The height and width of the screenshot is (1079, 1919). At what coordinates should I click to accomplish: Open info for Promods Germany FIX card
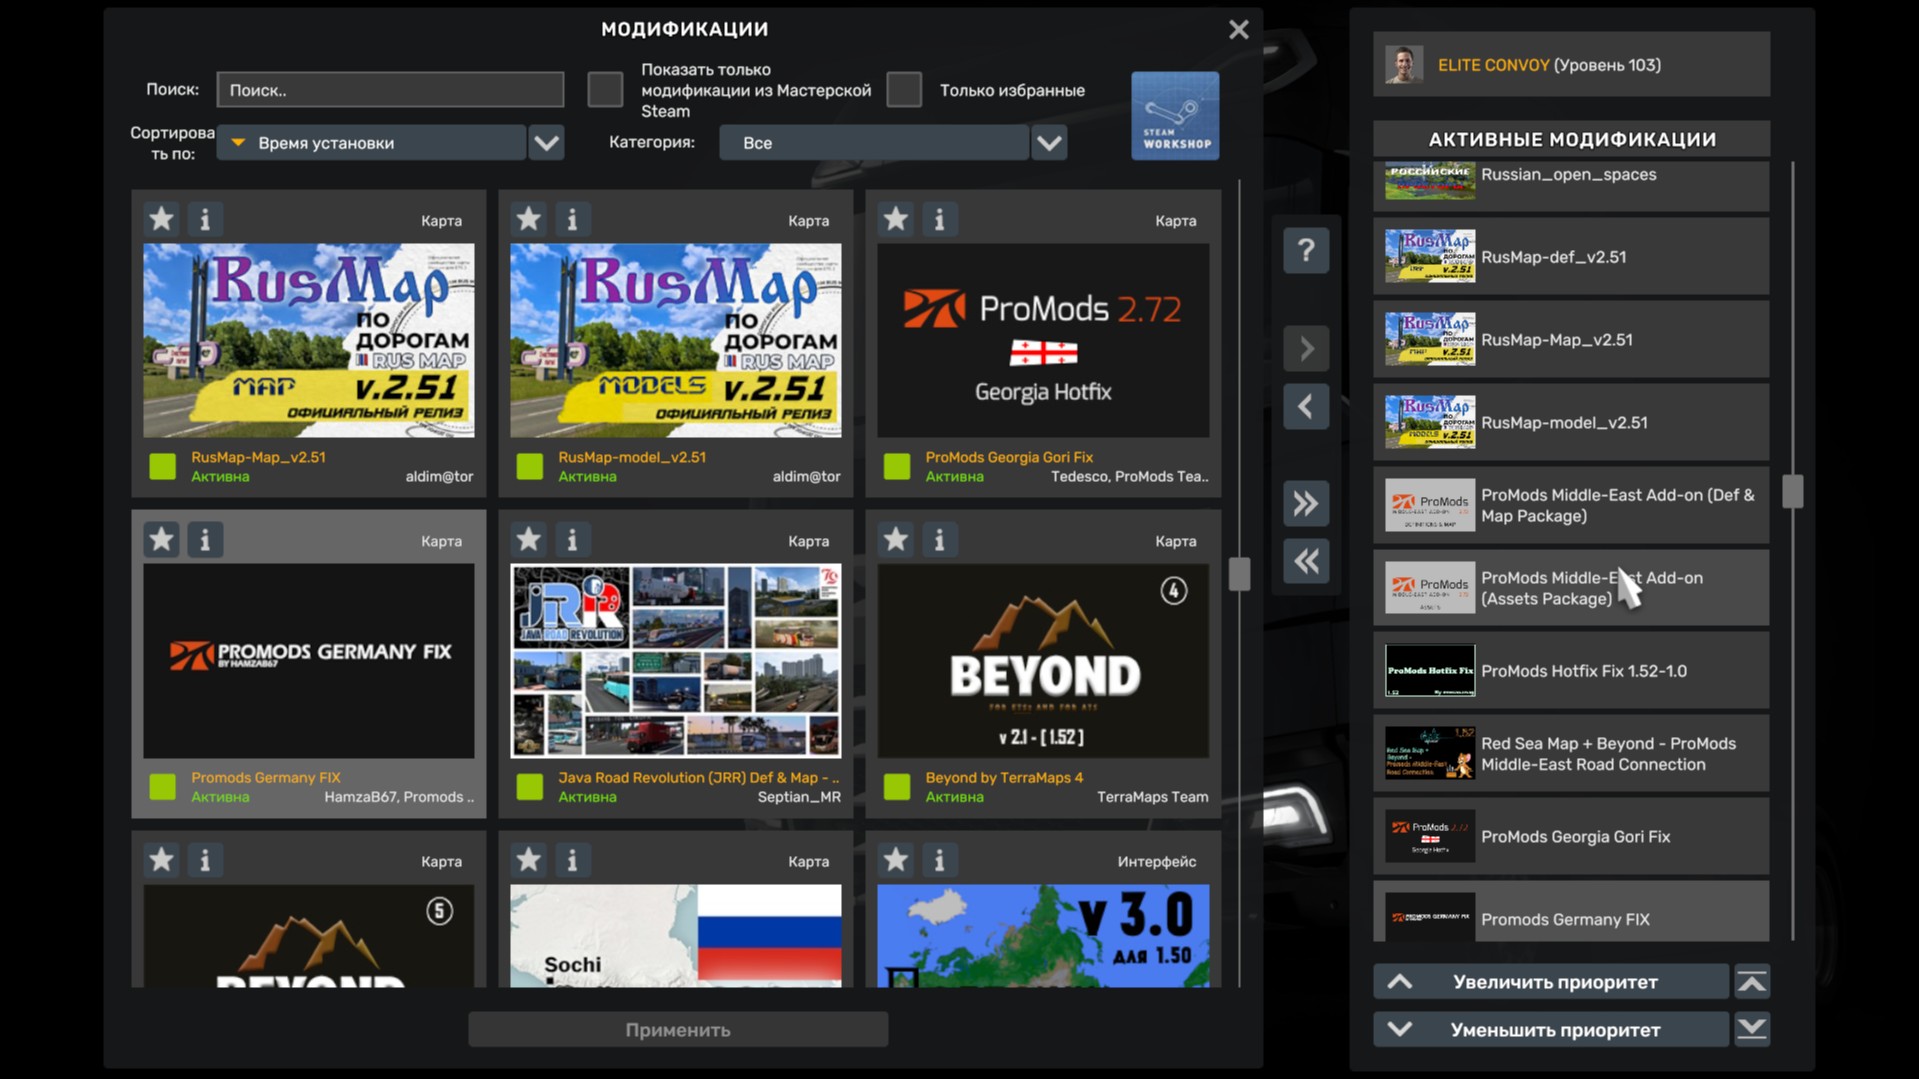205,540
